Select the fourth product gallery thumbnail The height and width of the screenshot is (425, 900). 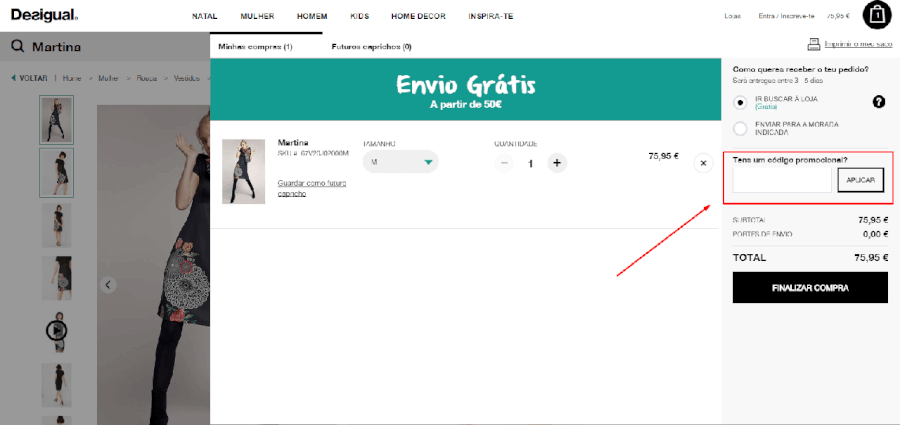[x=56, y=277]
